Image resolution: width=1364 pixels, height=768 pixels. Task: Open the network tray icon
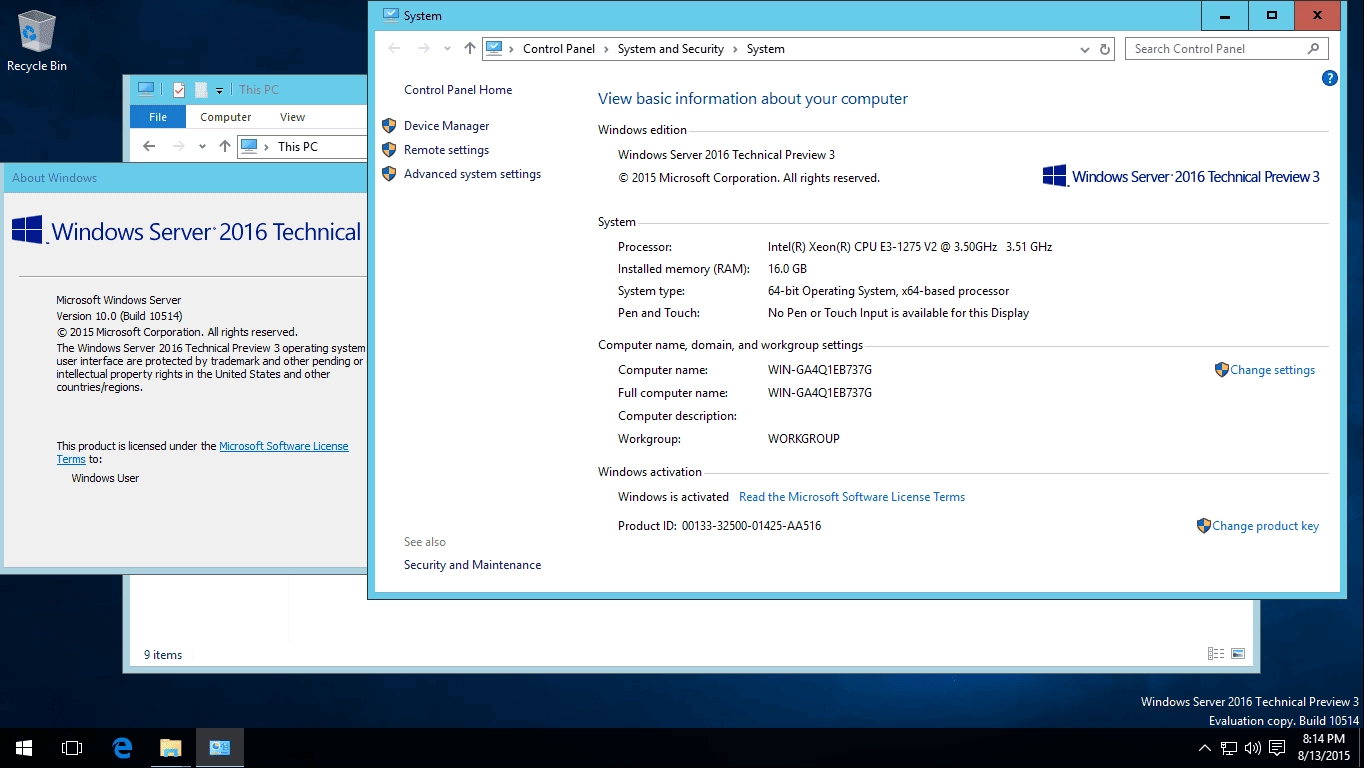point(1229,748)
